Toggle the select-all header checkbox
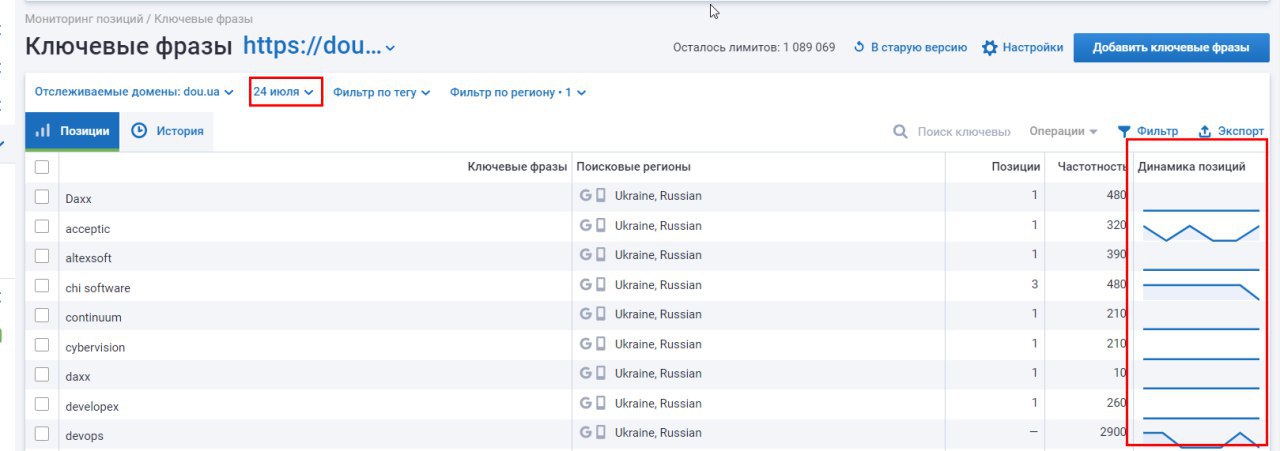 click(42, 167)
